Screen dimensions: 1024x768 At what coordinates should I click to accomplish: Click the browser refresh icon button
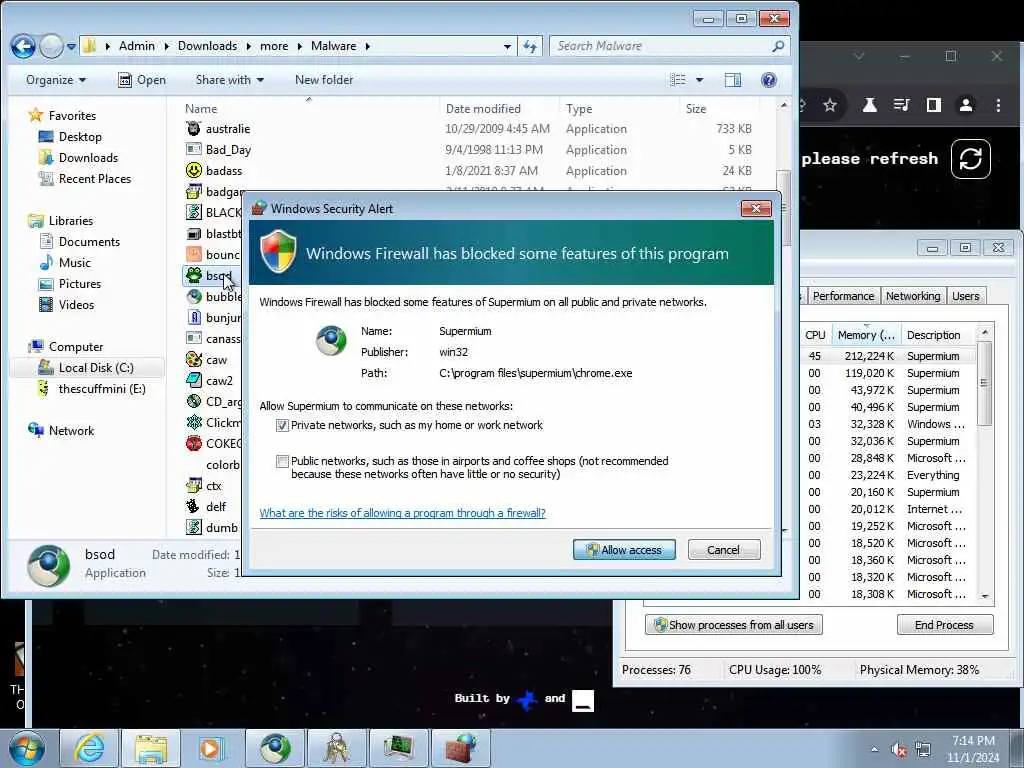pos(970,159)
